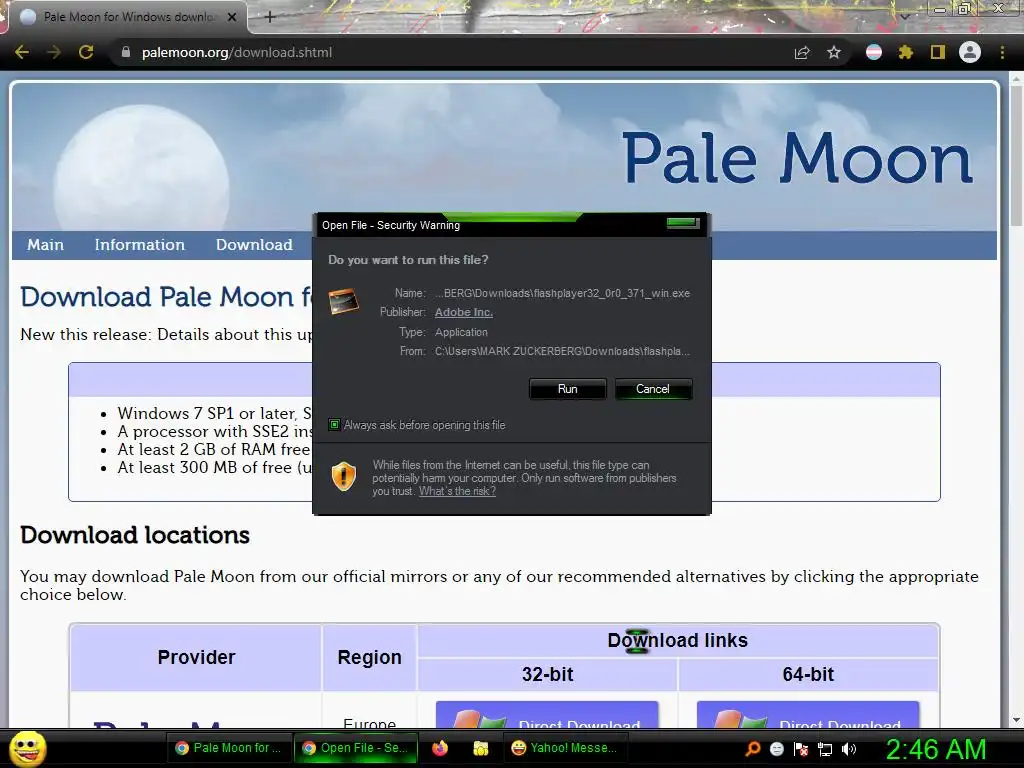Viewport: 1024px width, 768px height.
Task: Open the Main navigation item
Action: pos(46,245)
